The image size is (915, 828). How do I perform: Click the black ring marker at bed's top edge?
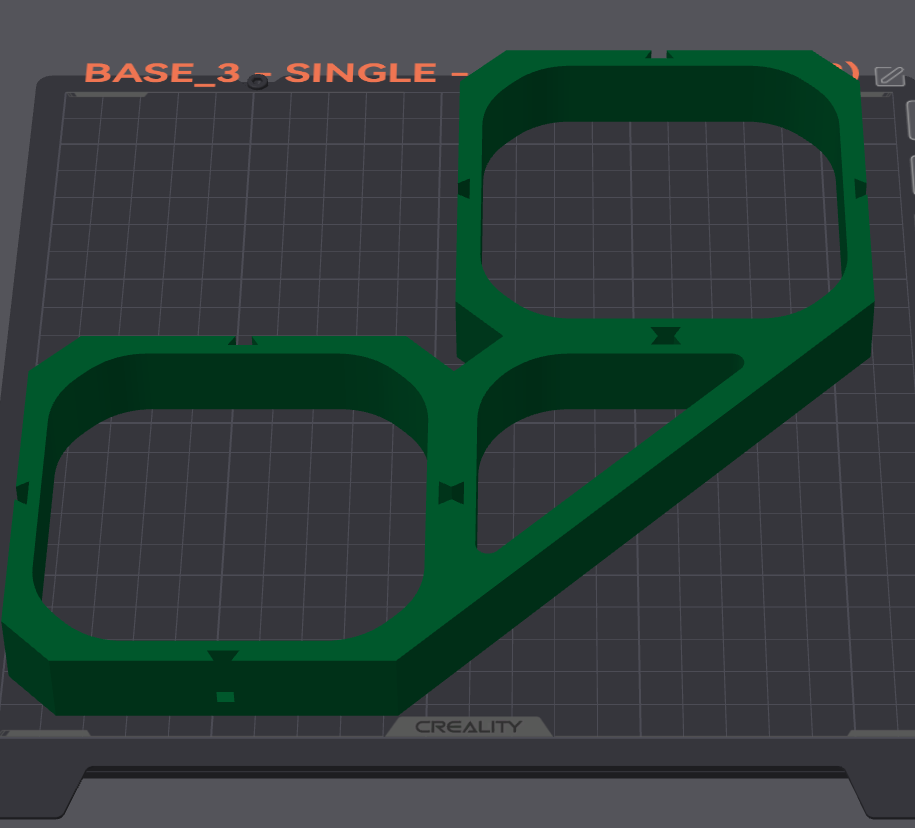(257, 82)
